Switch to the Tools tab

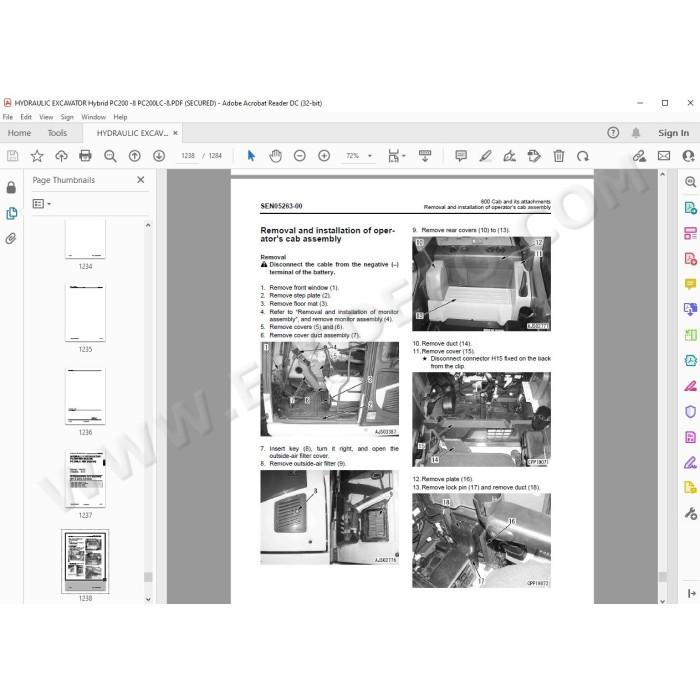coord(57,133)
